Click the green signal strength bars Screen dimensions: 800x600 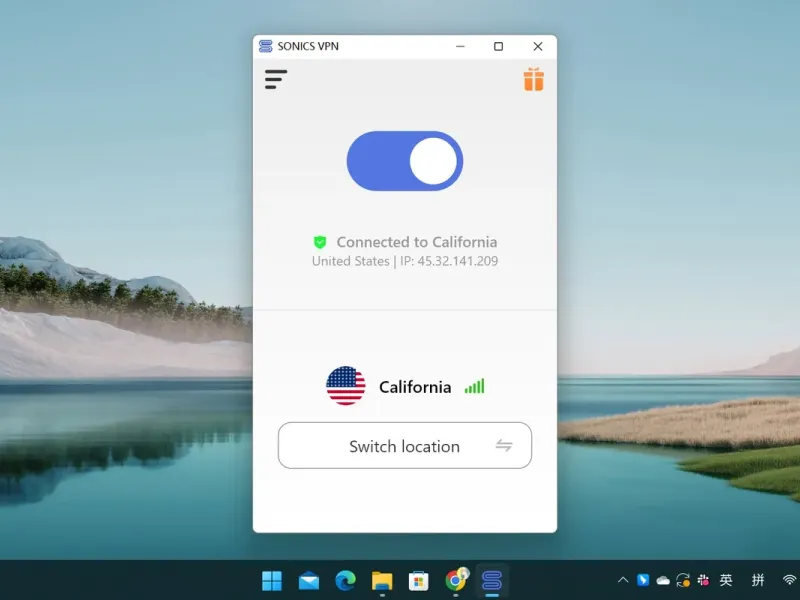click(474, 386)
